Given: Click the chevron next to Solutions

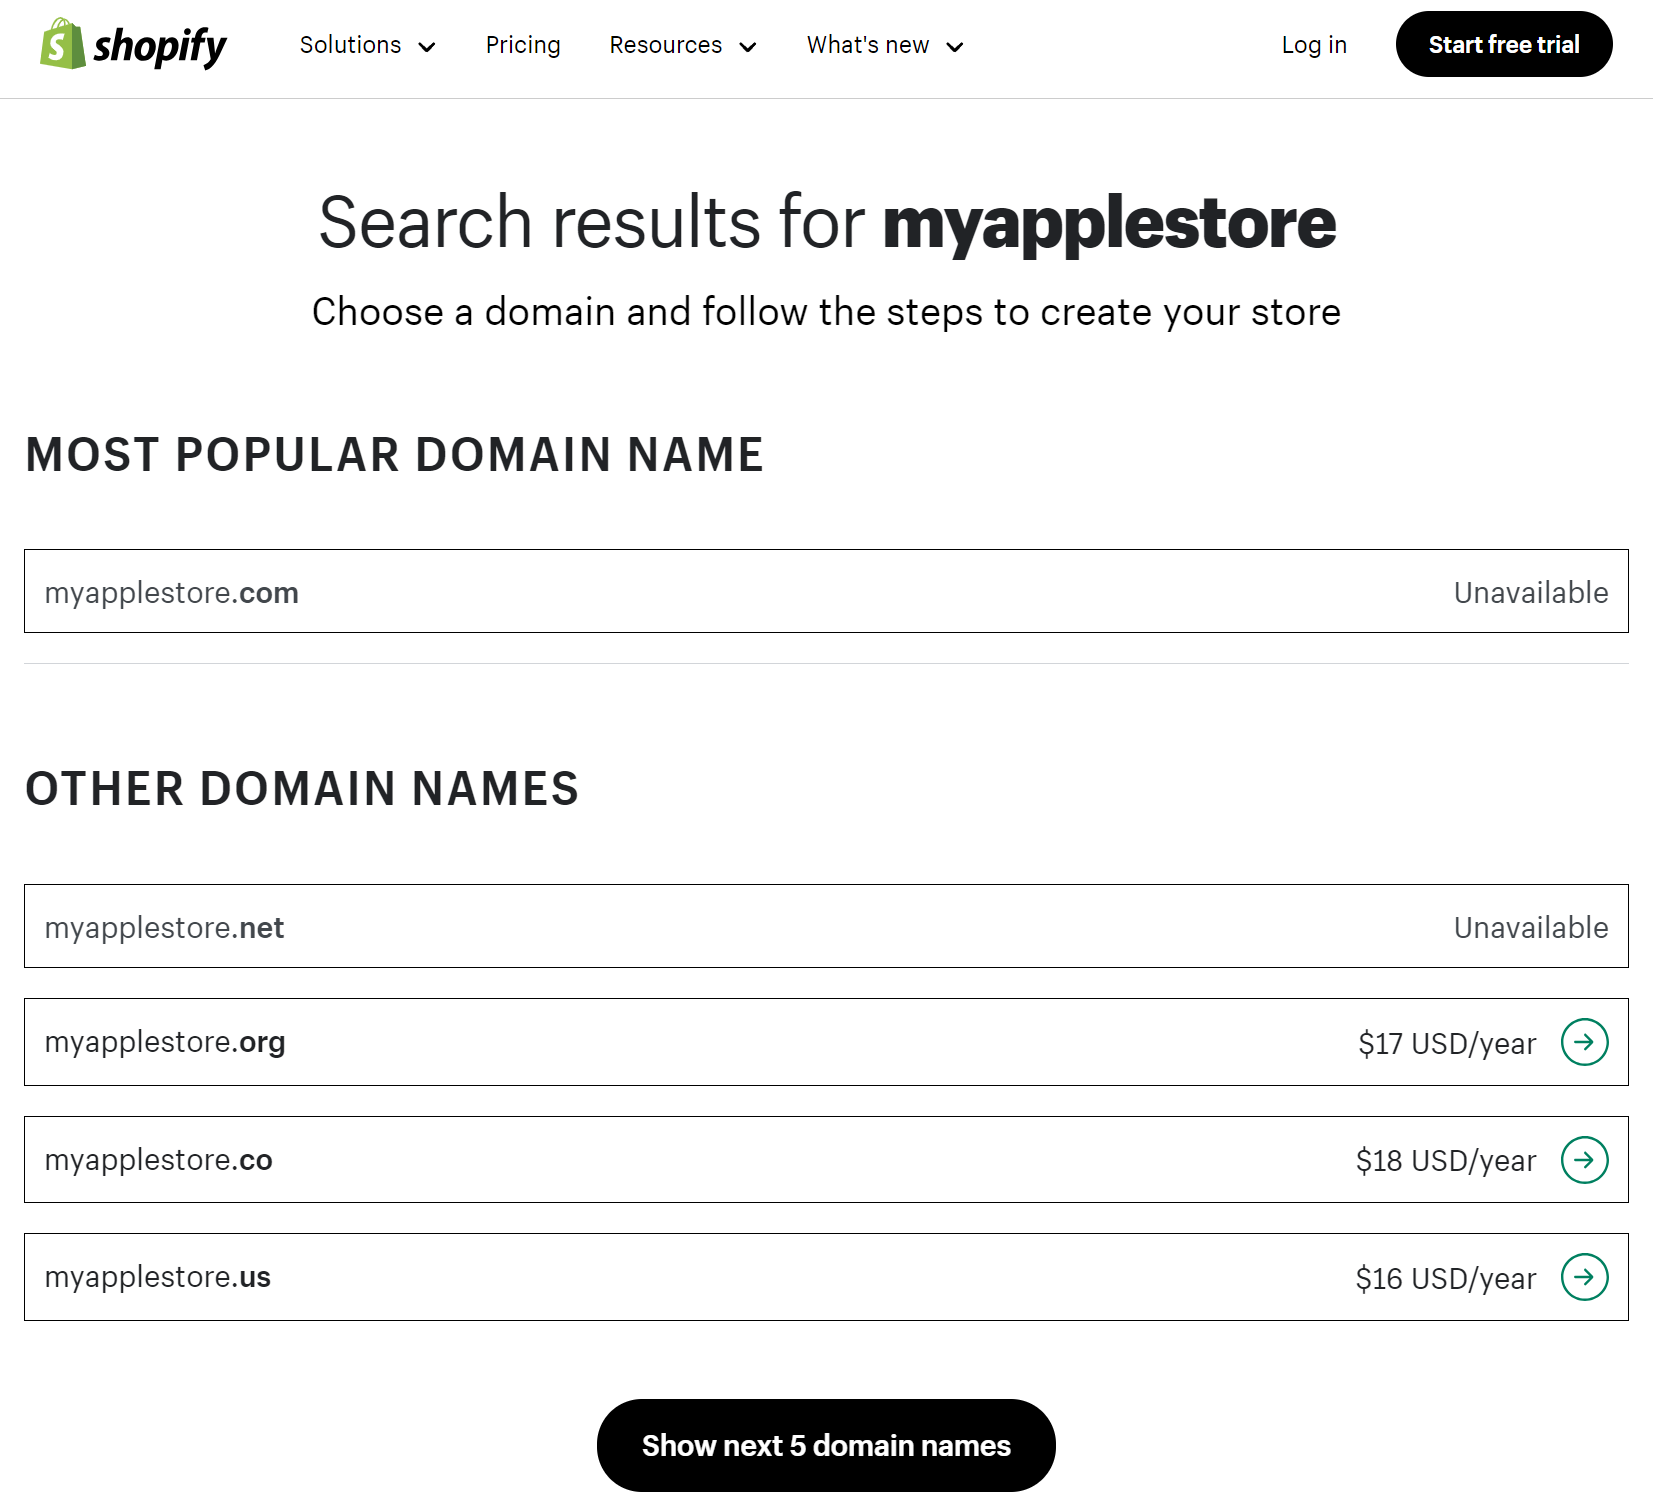Looking at the screenshot, I should pyautogui.click(x=428, y=46).
